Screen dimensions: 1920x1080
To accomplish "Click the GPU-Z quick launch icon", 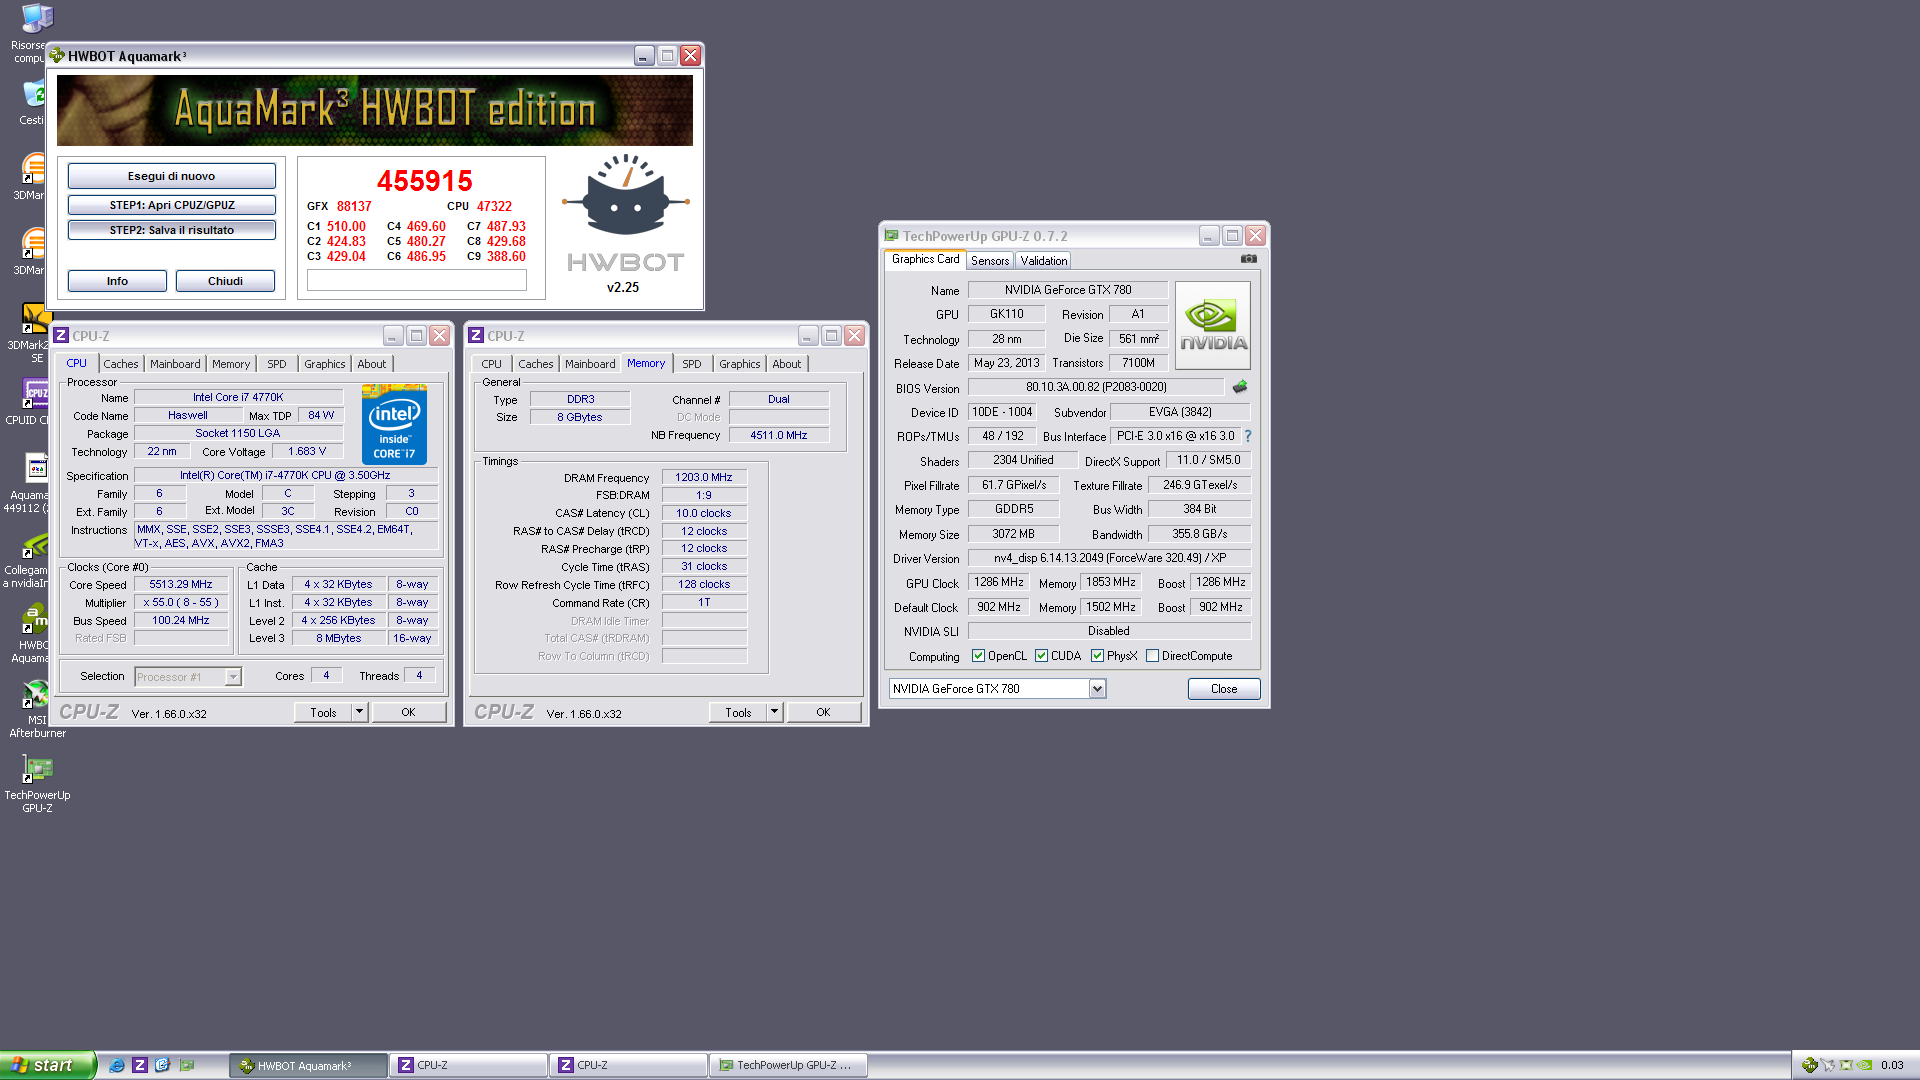I will [187, 1065].
